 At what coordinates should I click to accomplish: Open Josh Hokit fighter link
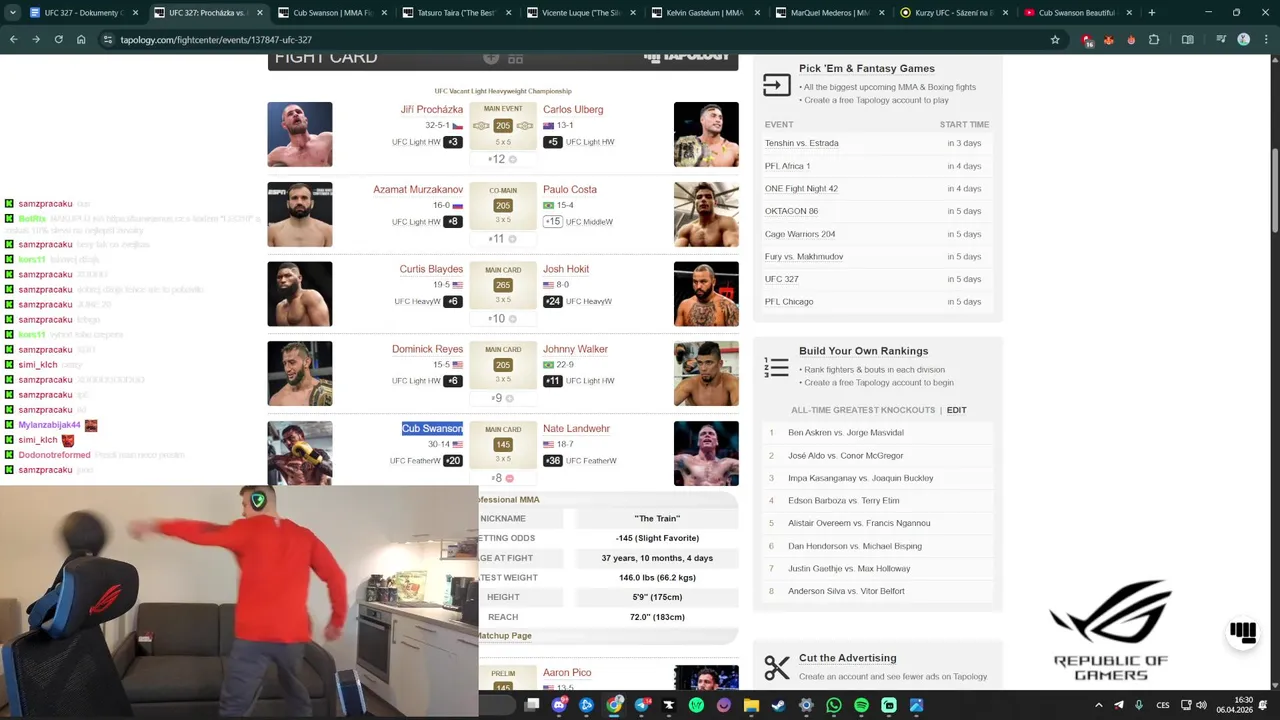[x=566, y=270]
